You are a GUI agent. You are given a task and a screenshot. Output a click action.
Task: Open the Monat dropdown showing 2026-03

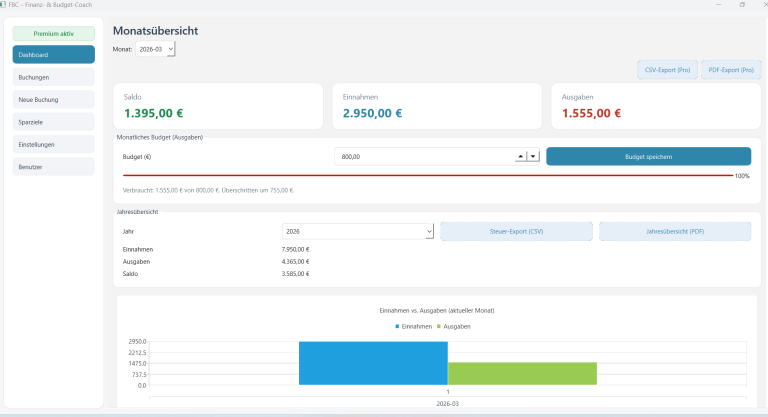coord(155,49)
